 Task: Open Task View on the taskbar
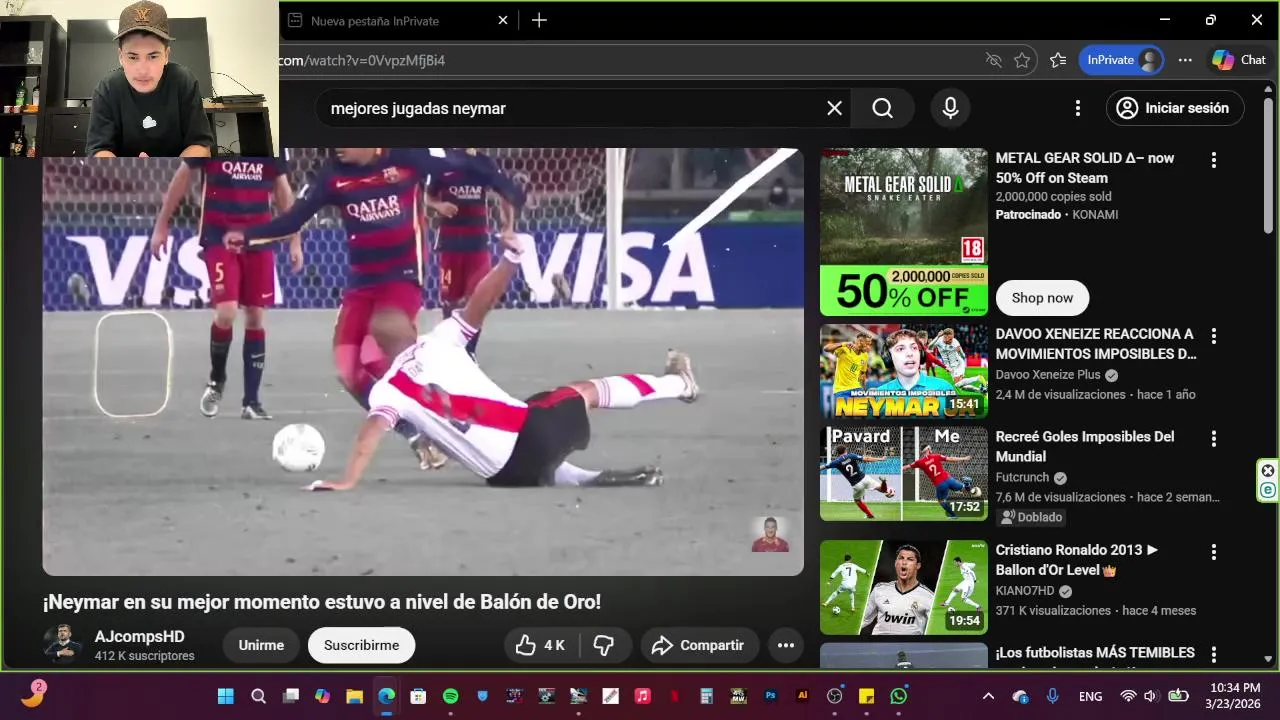[x=290, y=696]
